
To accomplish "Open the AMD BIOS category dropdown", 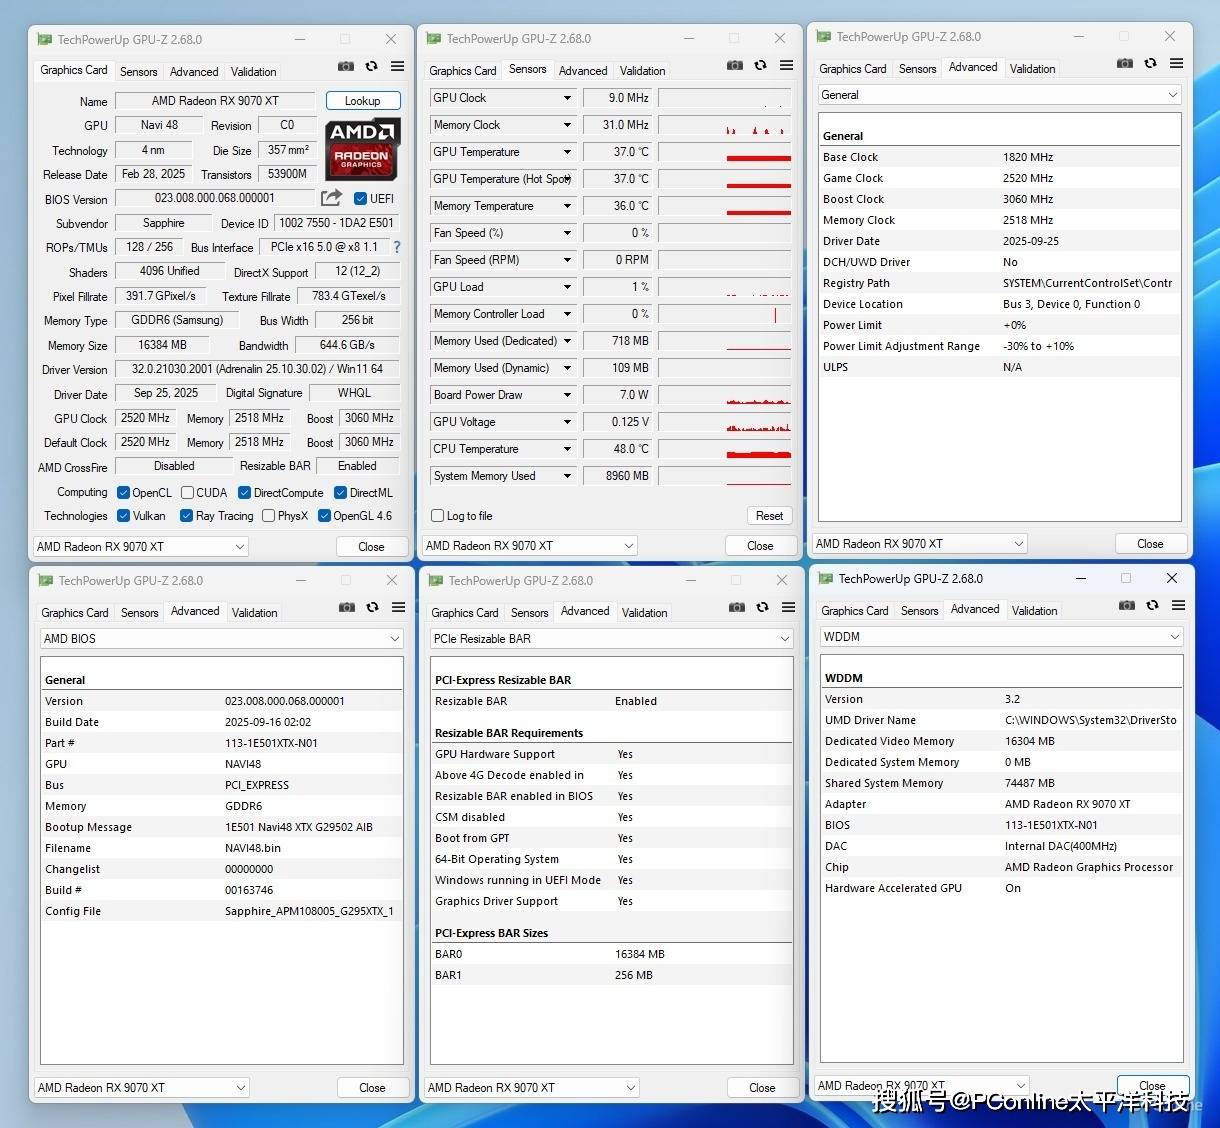I will pos(221,638).
